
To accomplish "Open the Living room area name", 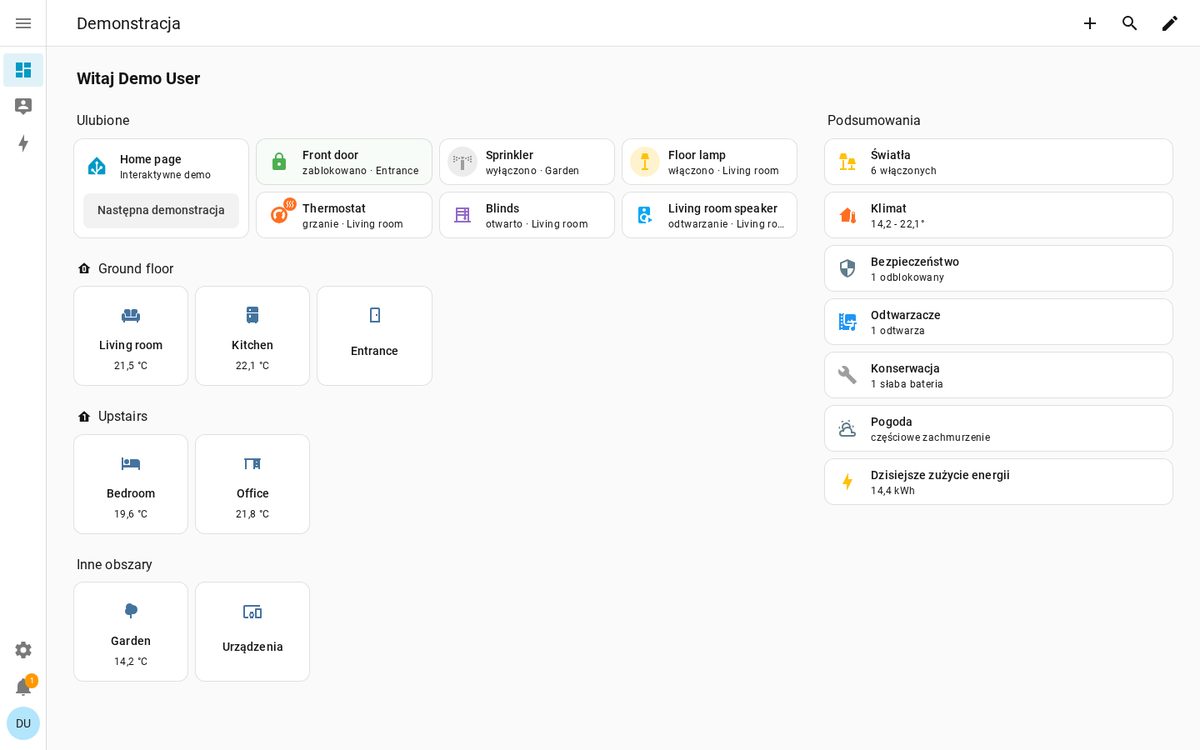I will tap(131, 345).
